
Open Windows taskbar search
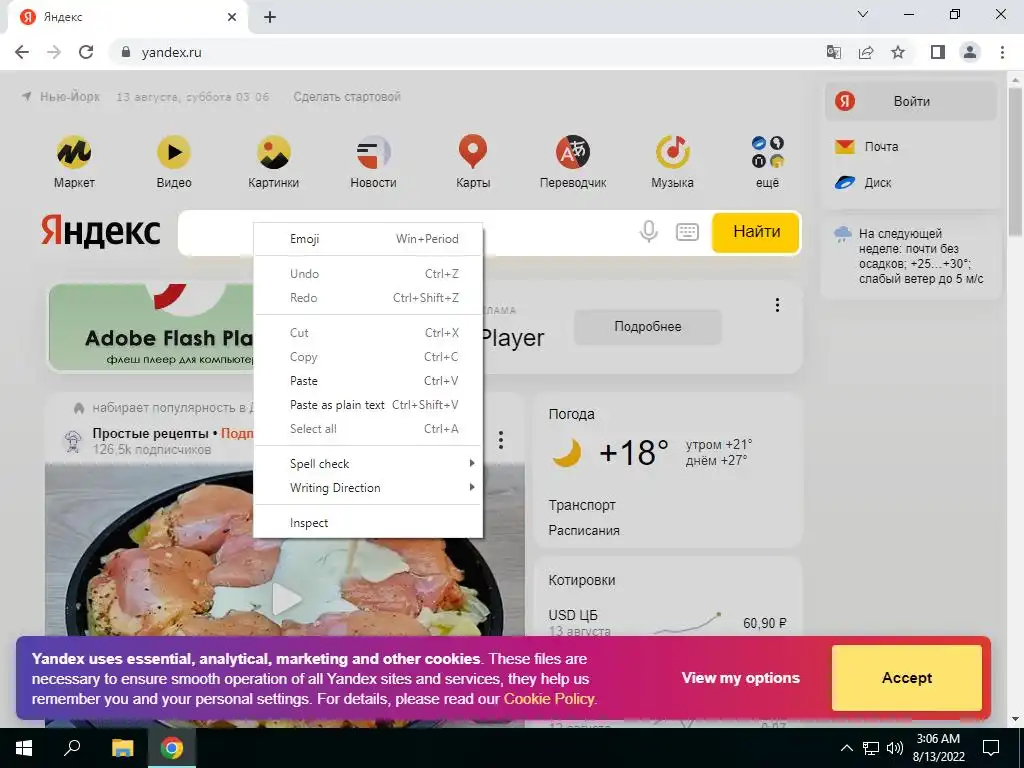pos(72,748)
